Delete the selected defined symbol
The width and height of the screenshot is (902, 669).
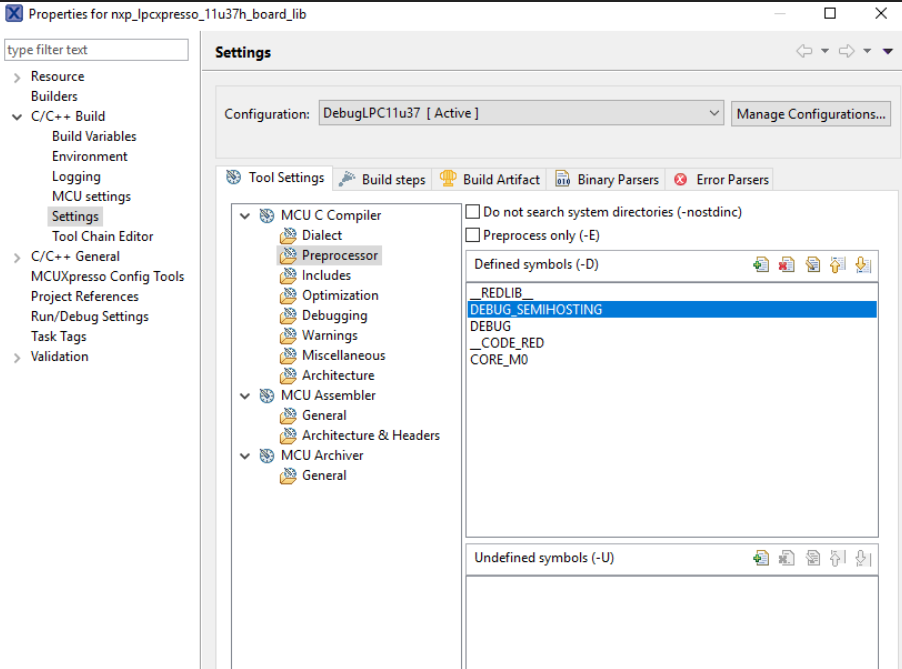coord(787,265)
